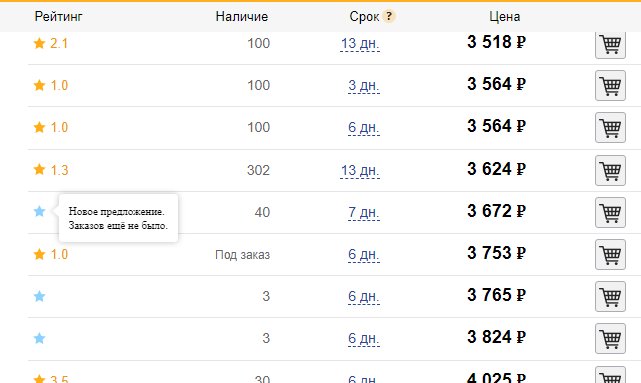Click the cart icon for 3 672 ₽

tap(610, 213)
